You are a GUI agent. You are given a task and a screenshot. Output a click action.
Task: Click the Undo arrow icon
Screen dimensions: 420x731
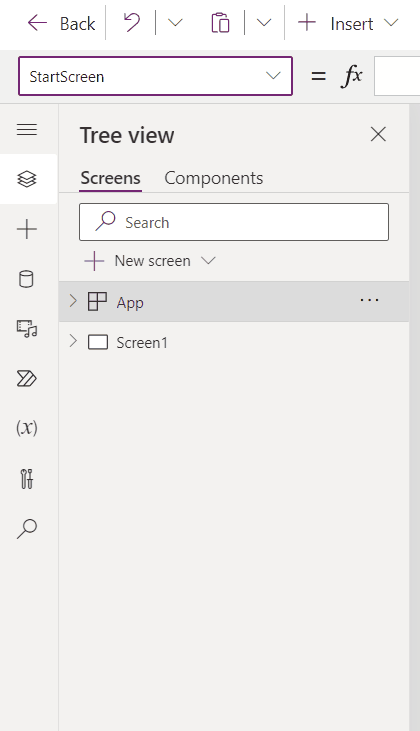pyautogui.click(x=131, y=22)
